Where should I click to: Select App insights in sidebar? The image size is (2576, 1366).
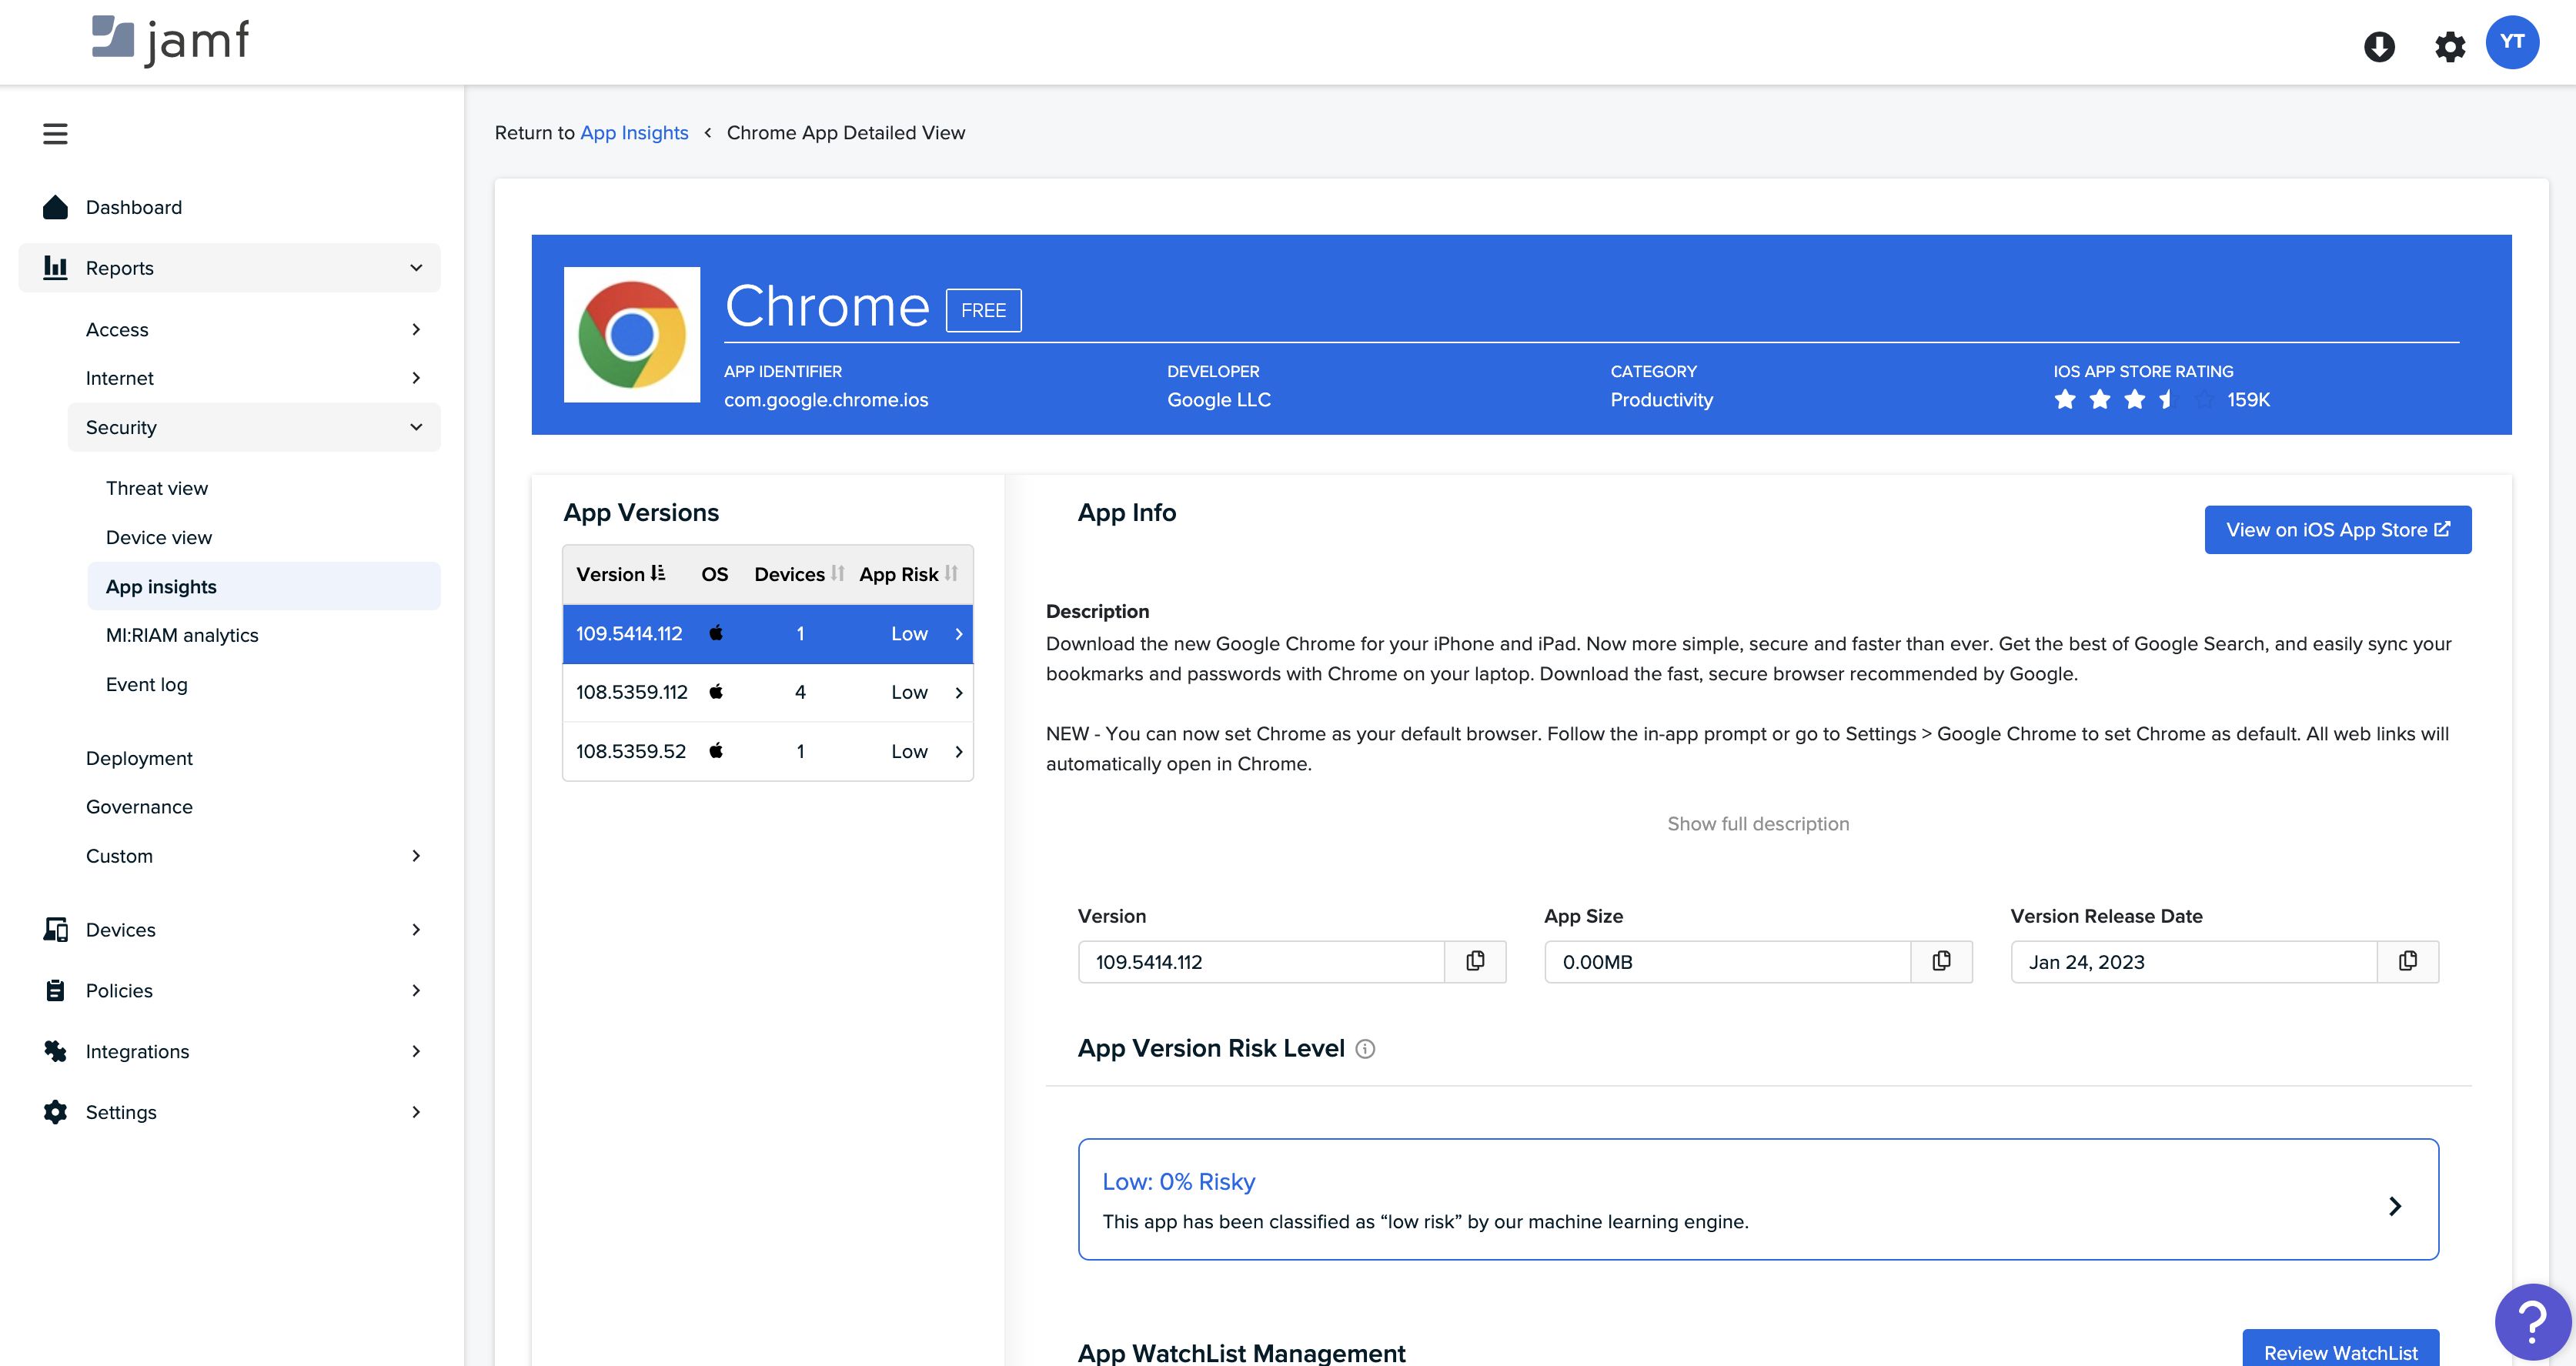tap(264, 586)
